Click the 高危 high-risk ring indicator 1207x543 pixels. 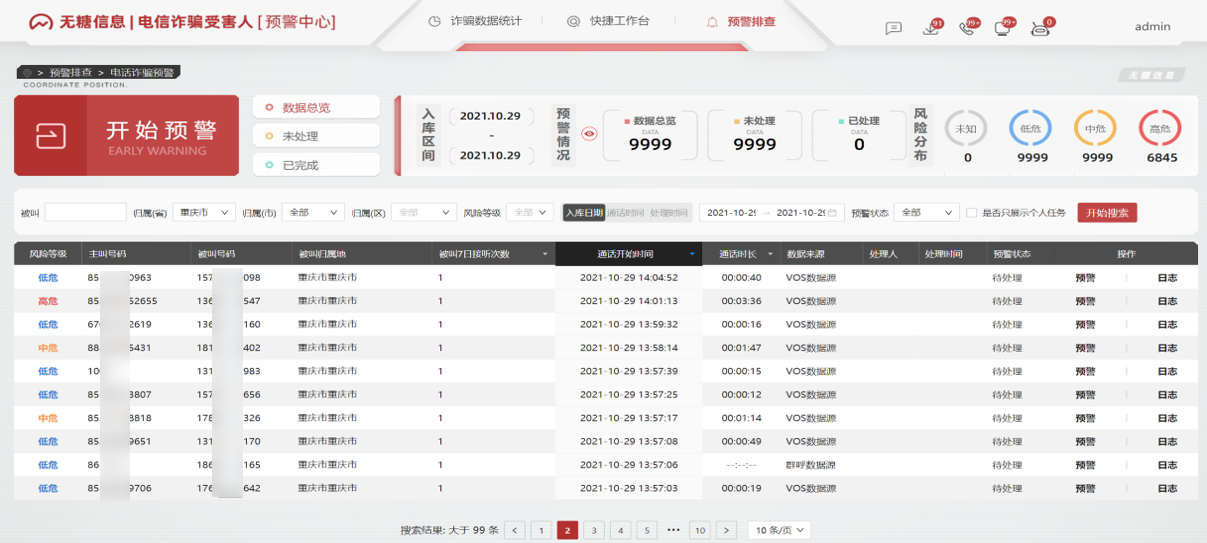coord(1160,128)
